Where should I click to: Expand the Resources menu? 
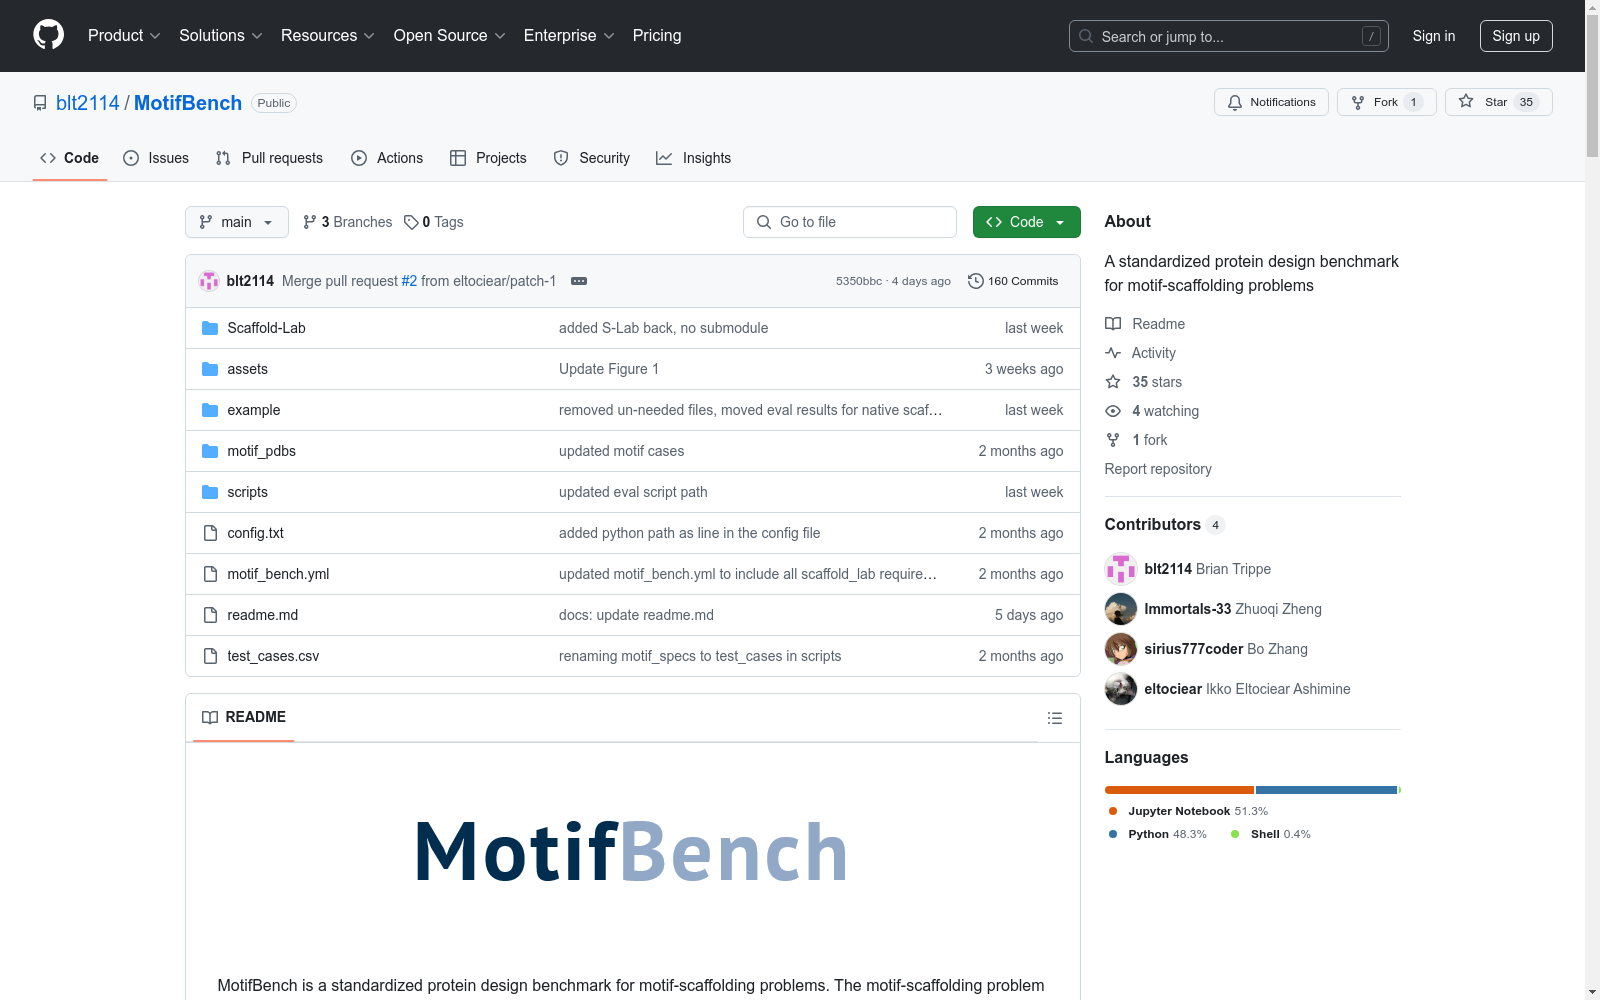coord(328,35)
